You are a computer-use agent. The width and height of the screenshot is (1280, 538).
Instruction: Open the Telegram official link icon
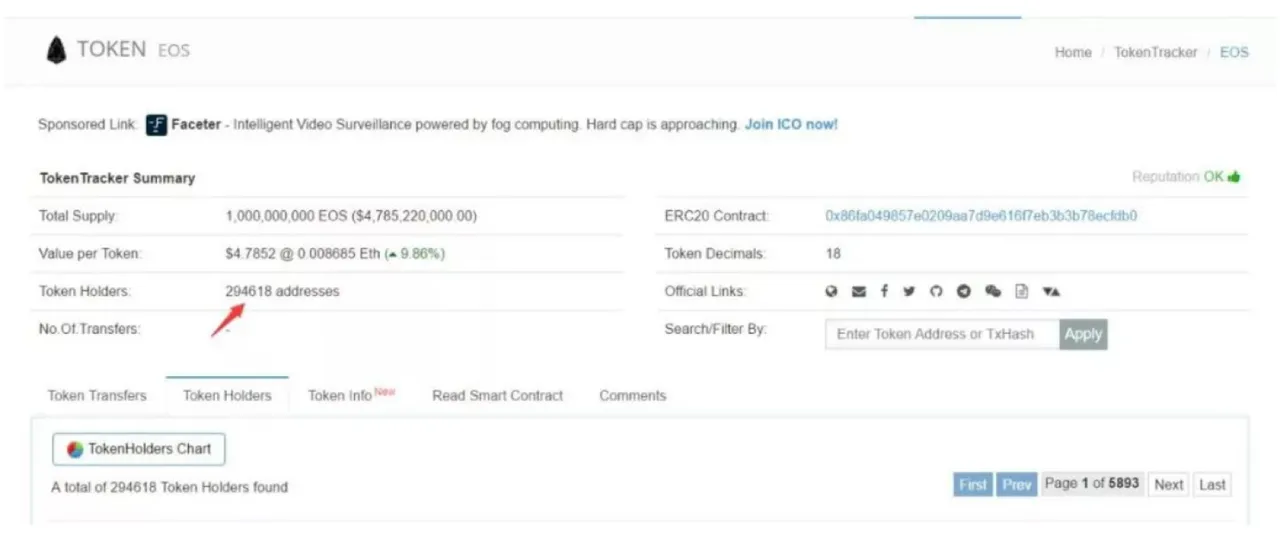click(964, 291)
